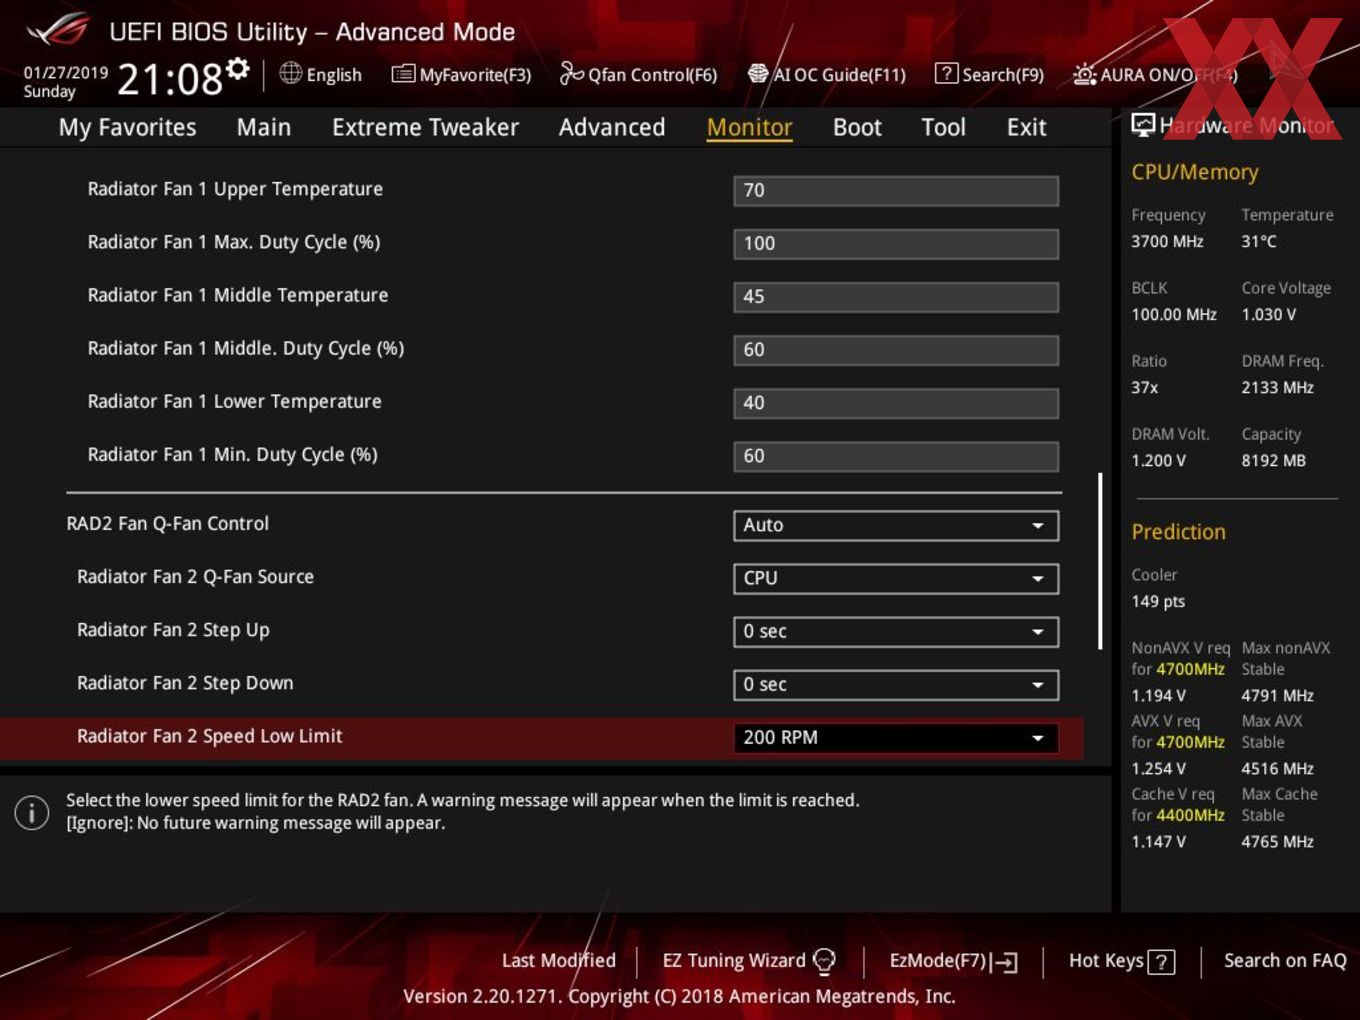Viewport: 1360px width, 1020px height.
Task: Open the Tool tab
Action: click(944, 127)
